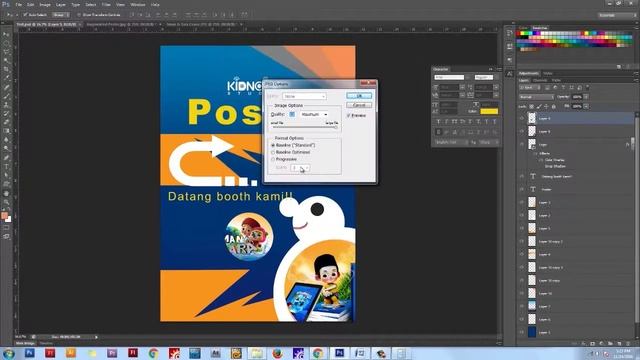Click the Quality number field in JPEG Options
640x360 pixels.
292,115
